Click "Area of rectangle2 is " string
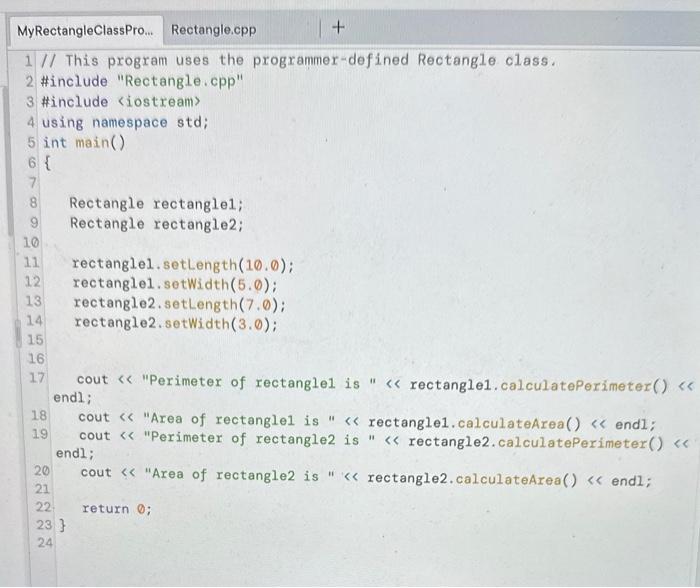The width and height of the screenshot is (700, 588). click(x=240, y=475)
